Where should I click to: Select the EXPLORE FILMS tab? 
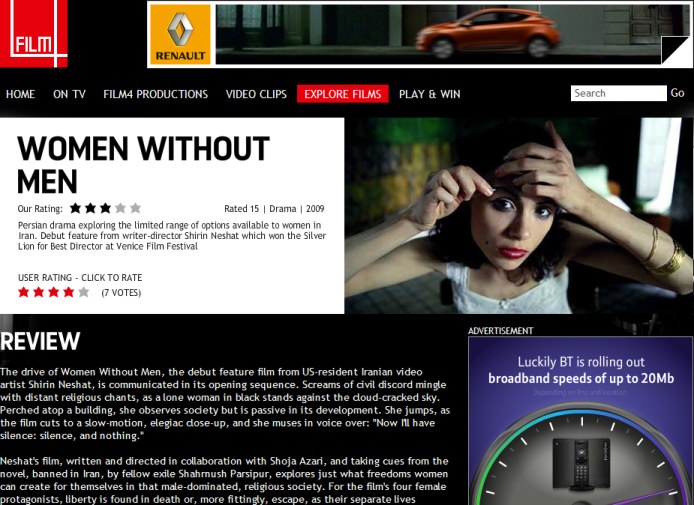pos(343,94)
